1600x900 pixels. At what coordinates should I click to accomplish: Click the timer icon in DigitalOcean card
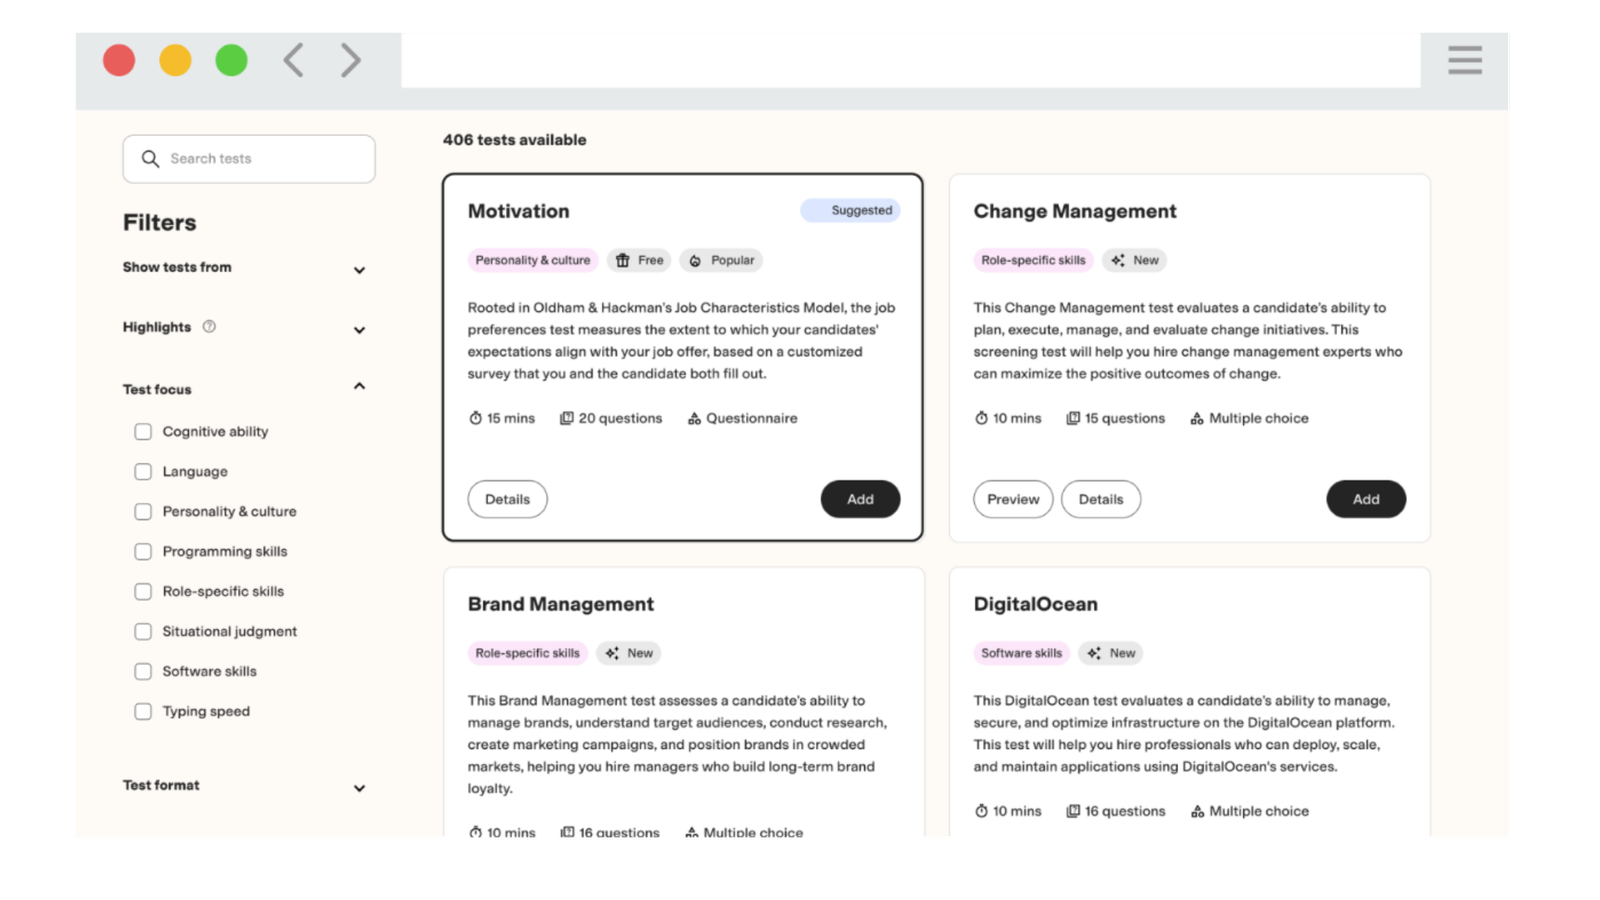tap(982, 811)
